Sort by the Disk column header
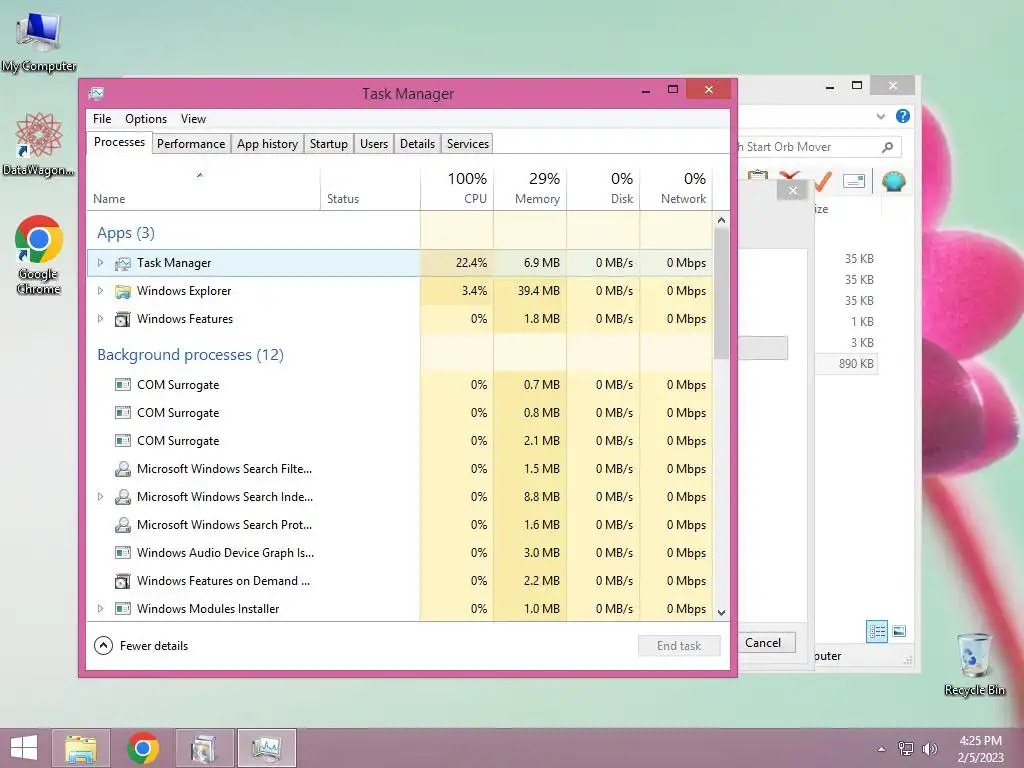This screenshot has width=1024, height=768. pos(603,188)
